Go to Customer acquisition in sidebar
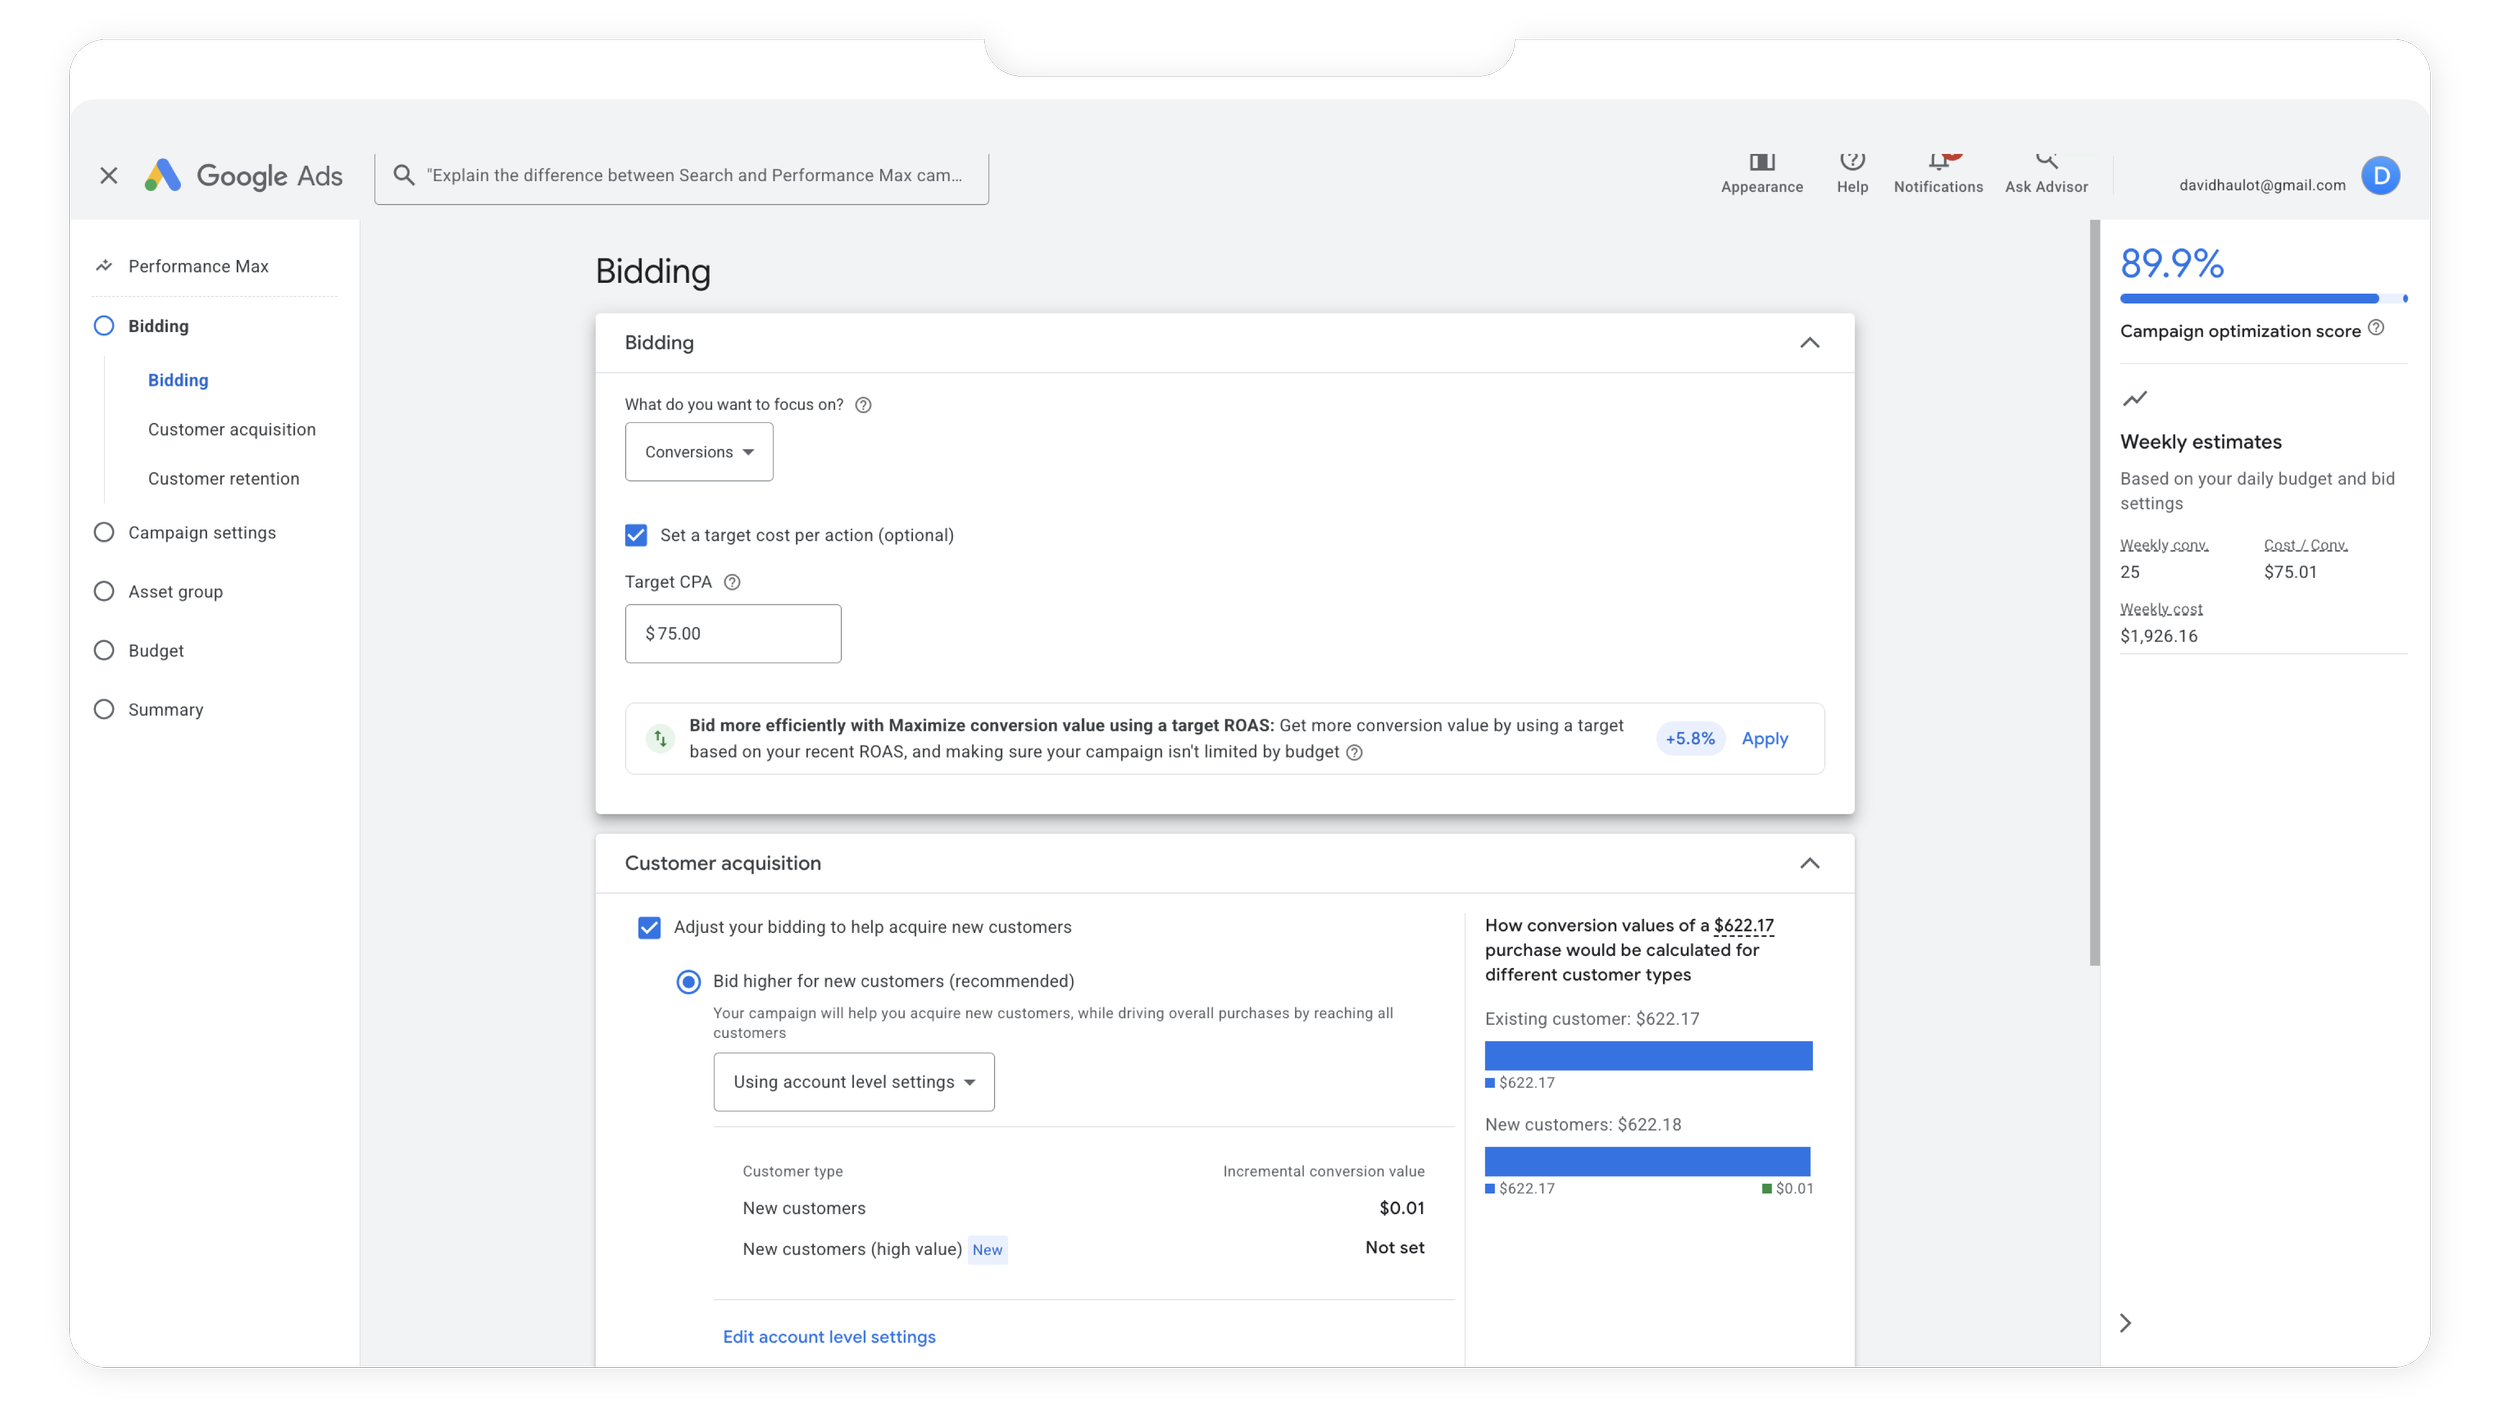Viewport: 2500px width, 1407px height. (x=232, y=430)
